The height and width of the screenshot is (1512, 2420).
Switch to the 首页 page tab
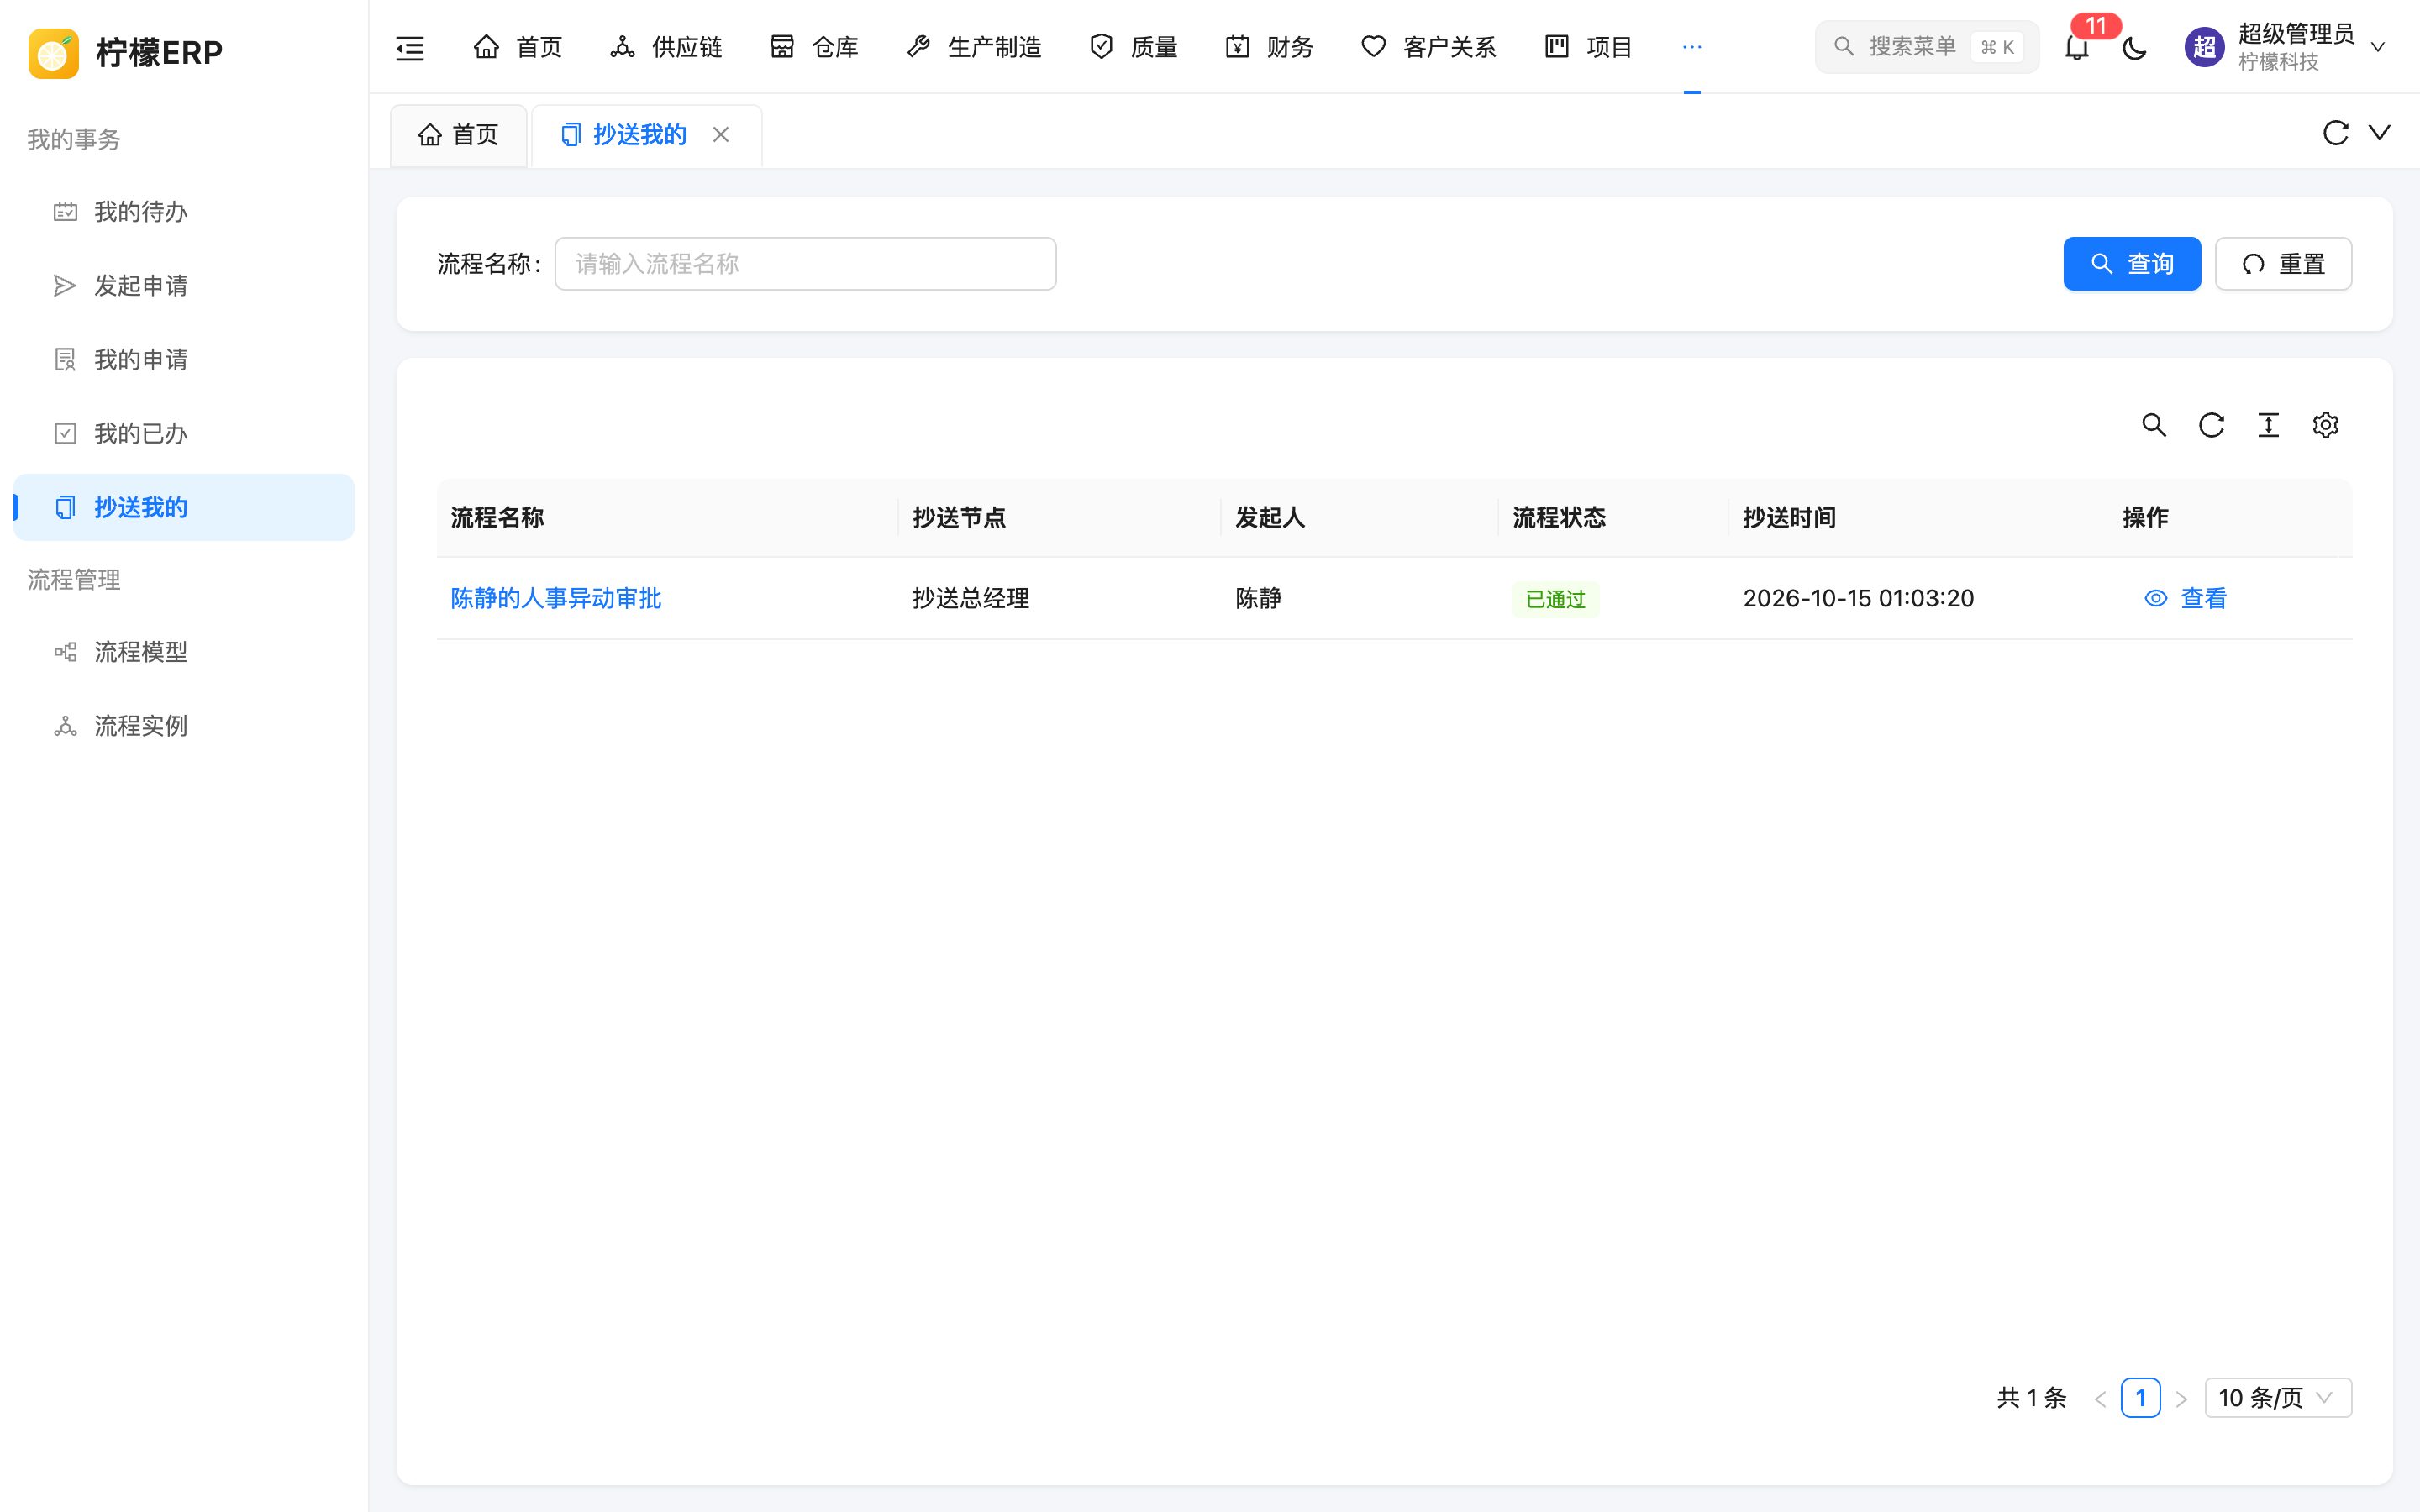click(458, 135)
